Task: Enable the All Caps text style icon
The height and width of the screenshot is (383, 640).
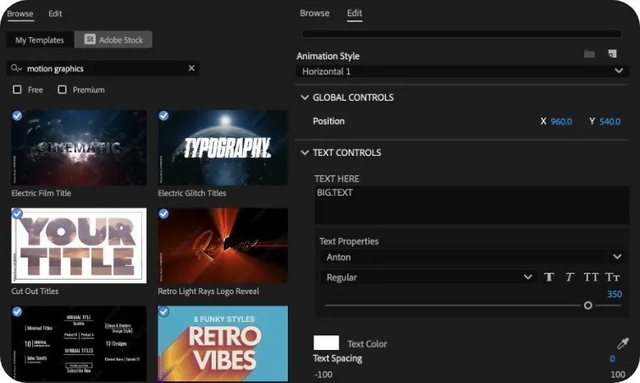Action: (x=591, y=277)
